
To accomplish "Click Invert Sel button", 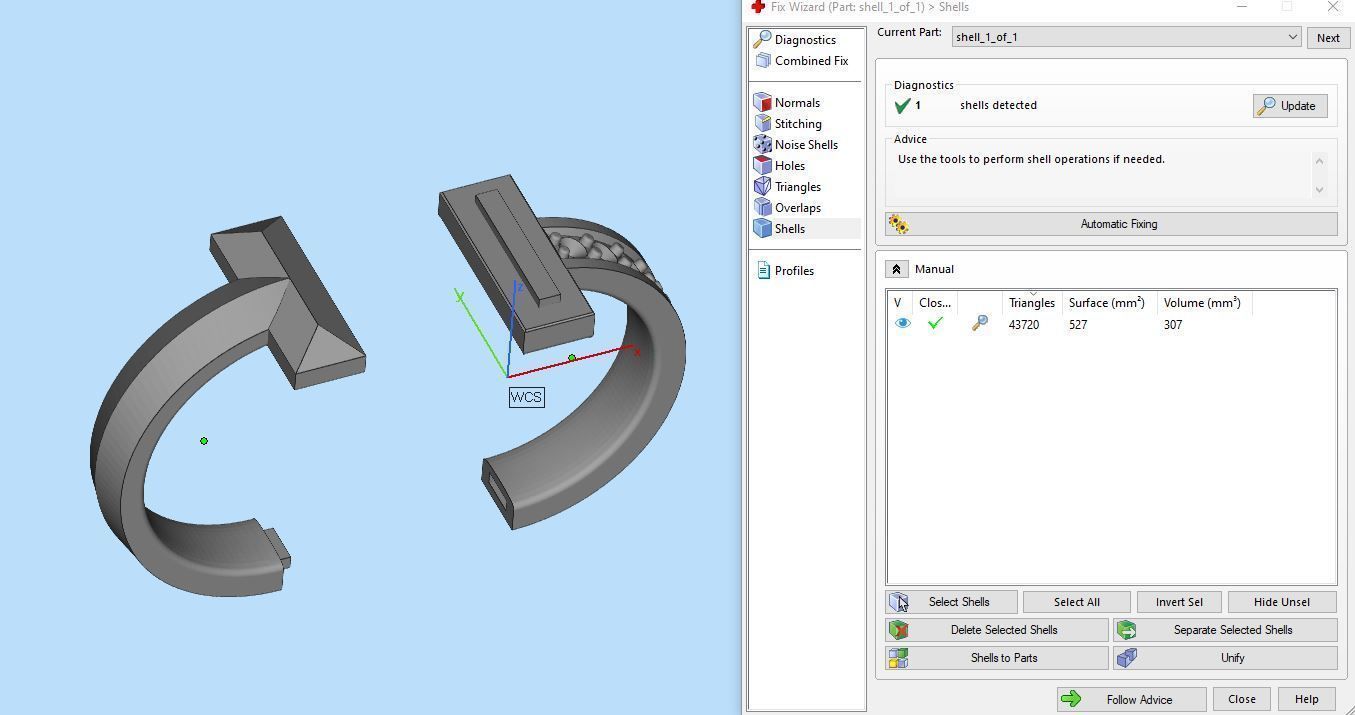I will click(x=1179, y=602).
